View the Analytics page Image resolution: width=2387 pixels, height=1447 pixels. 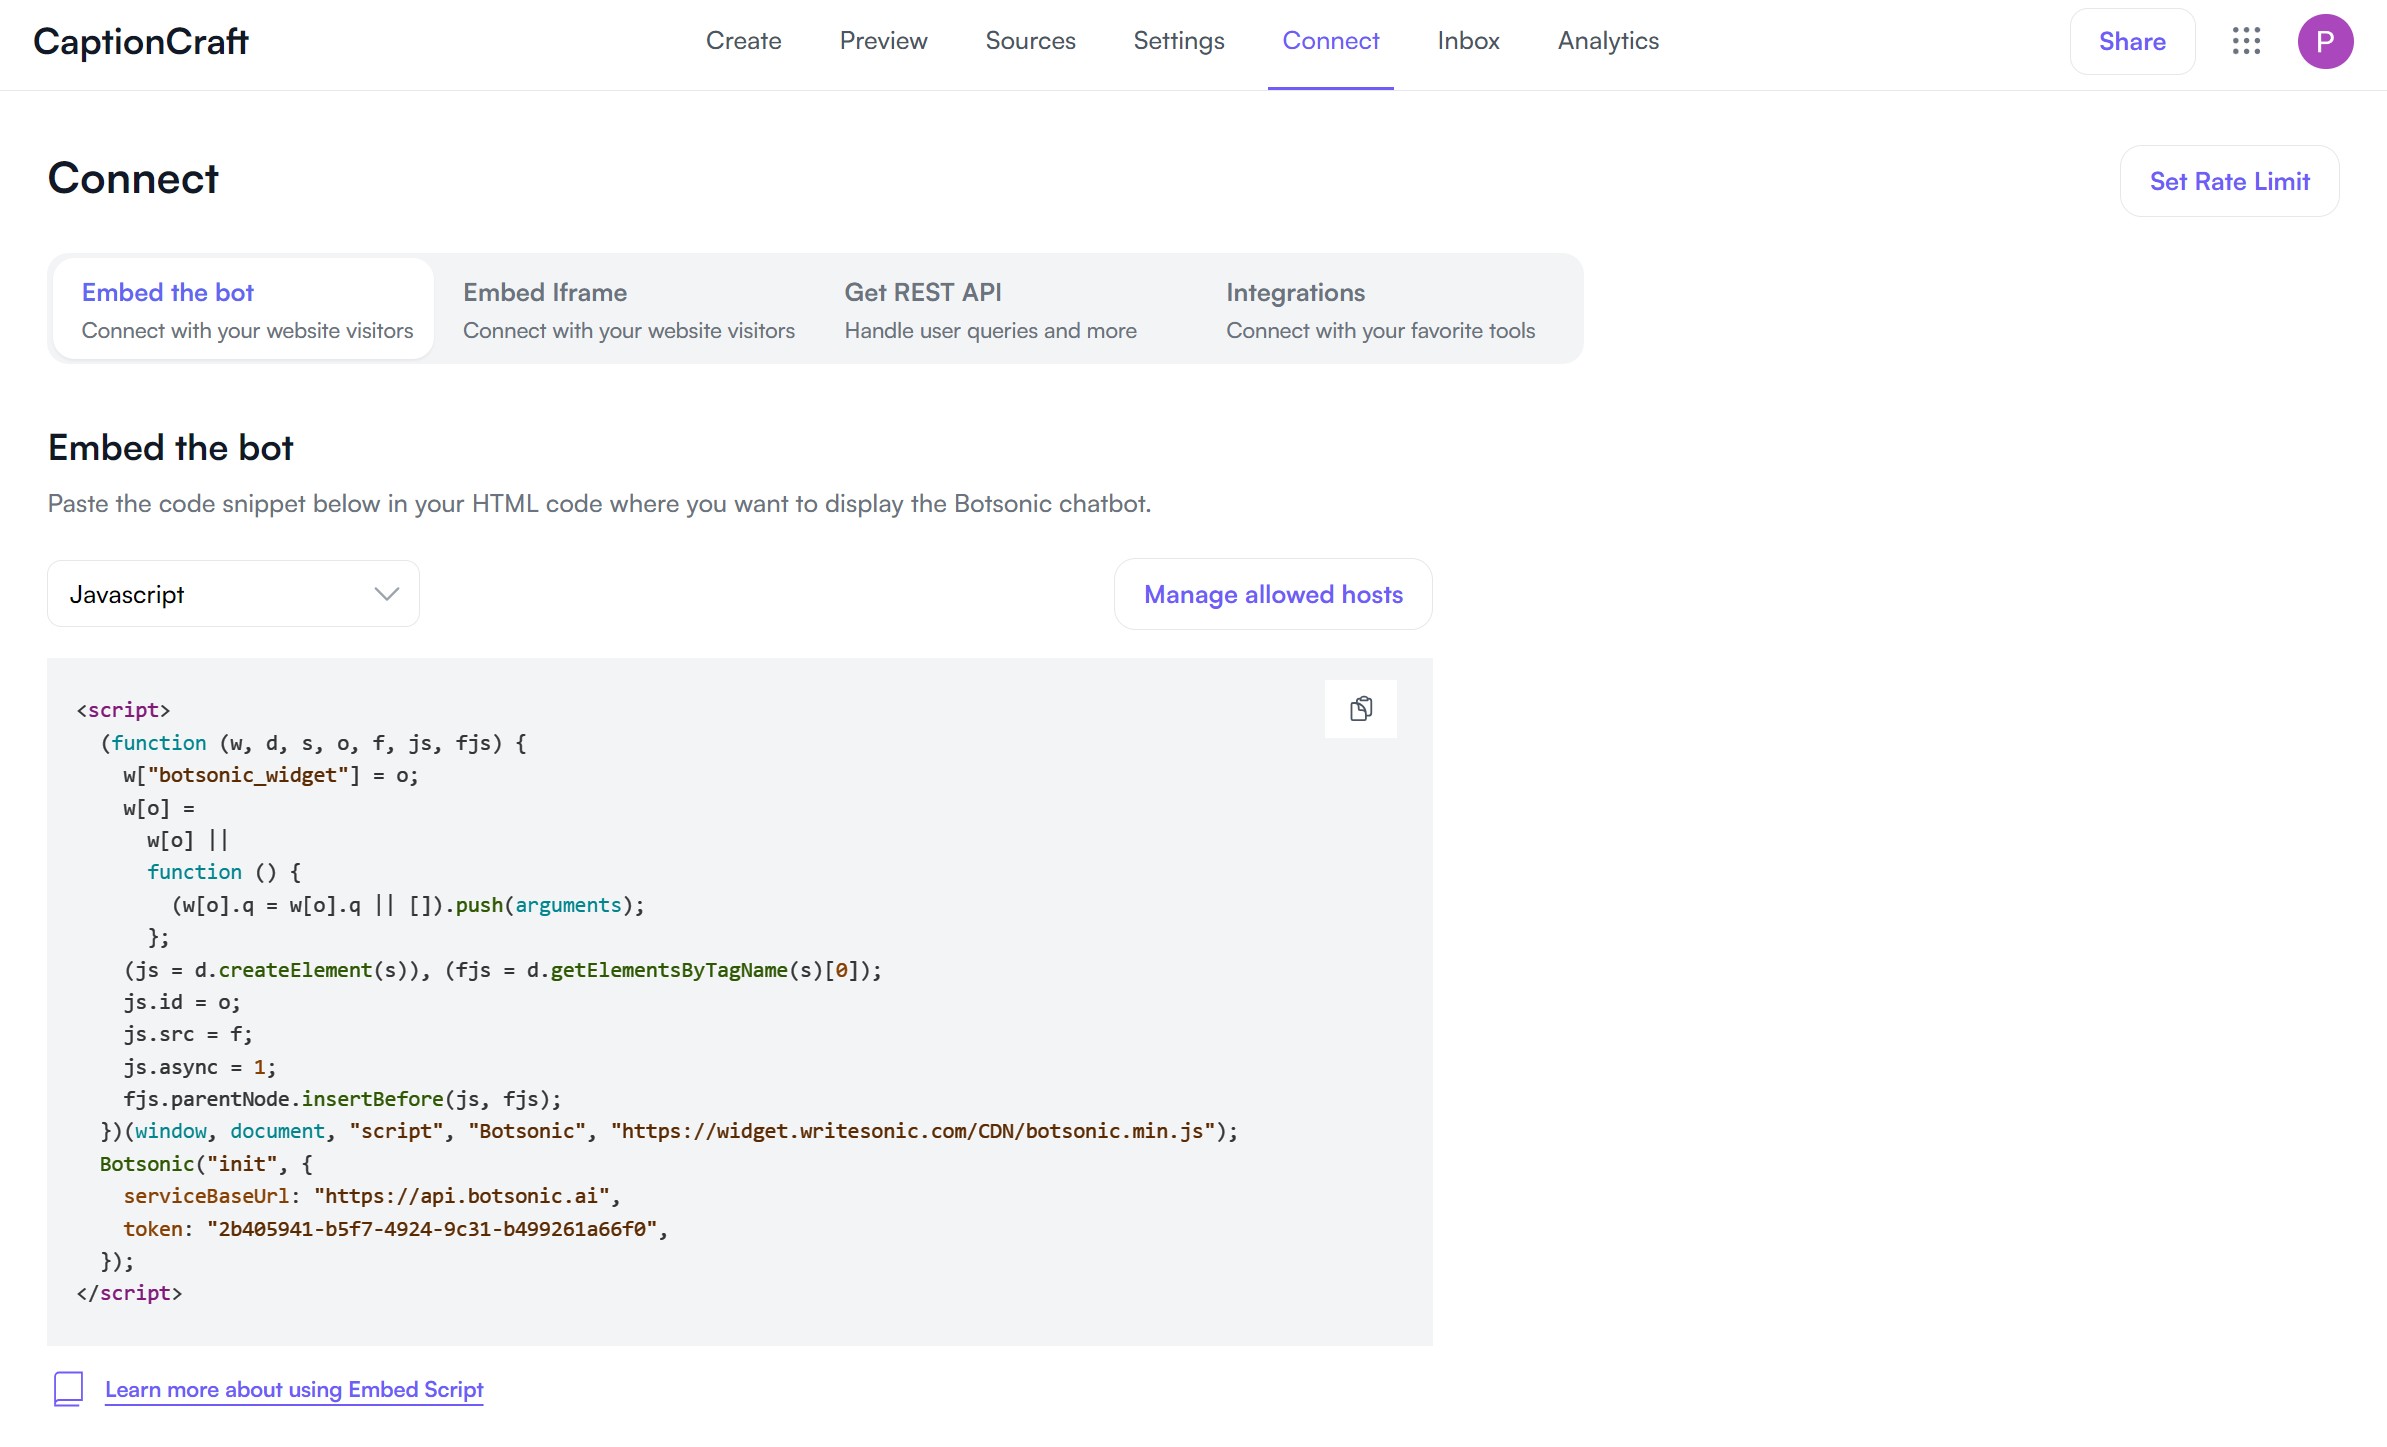[1608, 41]
